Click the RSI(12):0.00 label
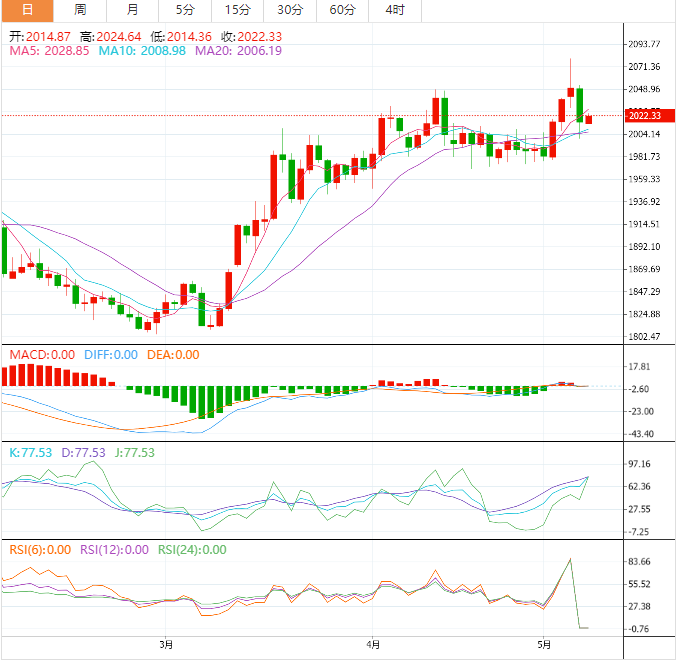The width and height of the screenshot is (679, 663). pos(114,550)
